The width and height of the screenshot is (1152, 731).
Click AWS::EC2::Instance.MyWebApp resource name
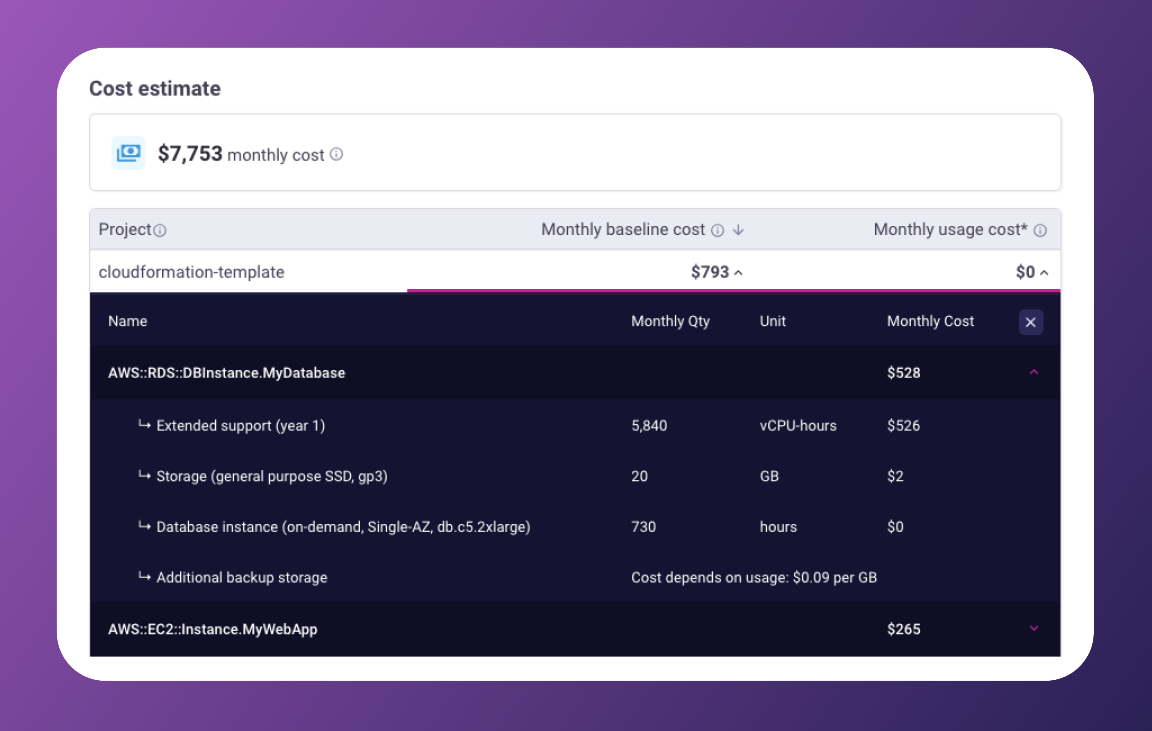[x=212, y=630]
